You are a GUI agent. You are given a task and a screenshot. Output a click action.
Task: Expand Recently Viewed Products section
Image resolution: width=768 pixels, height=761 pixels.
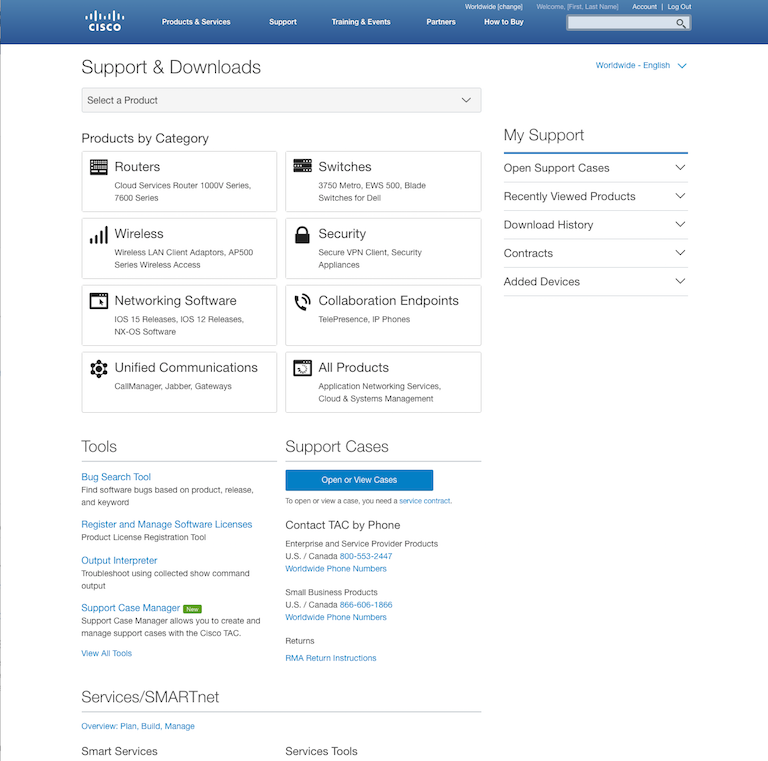596,196
